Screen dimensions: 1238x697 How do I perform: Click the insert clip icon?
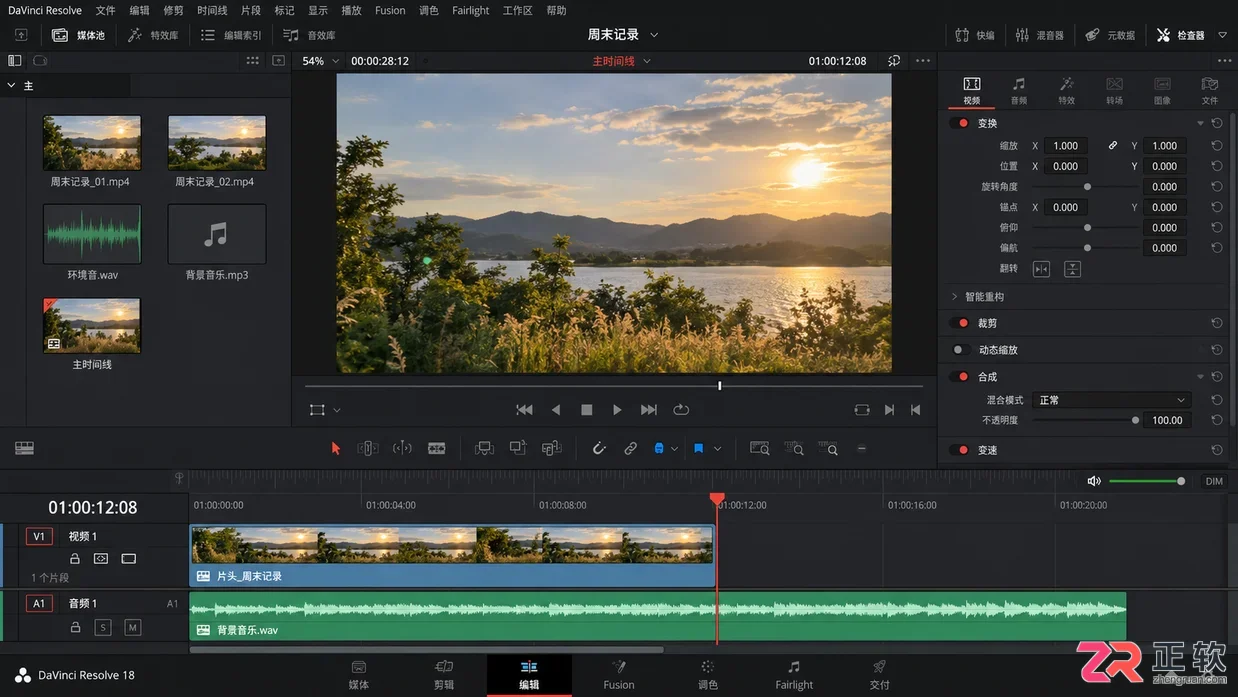click(484, 449)
